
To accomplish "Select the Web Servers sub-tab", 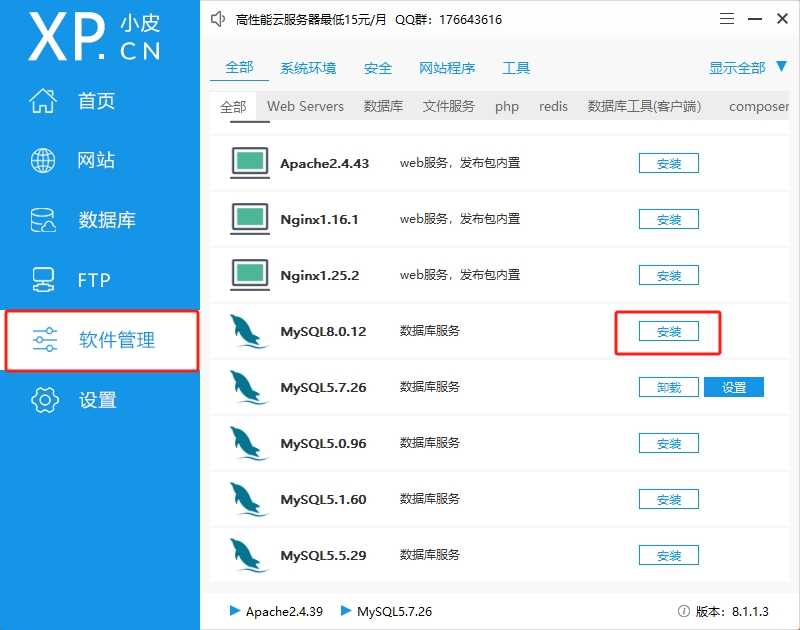I will pos(305,107).
